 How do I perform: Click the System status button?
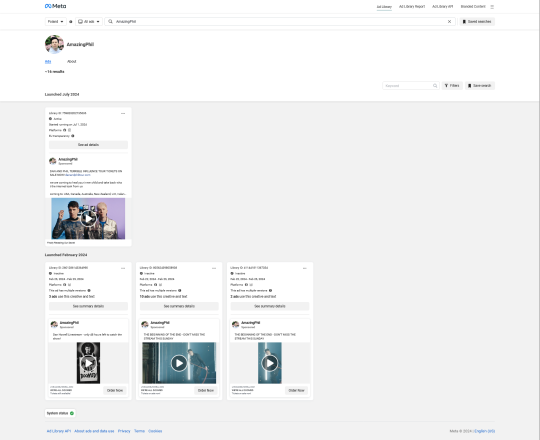60,413
